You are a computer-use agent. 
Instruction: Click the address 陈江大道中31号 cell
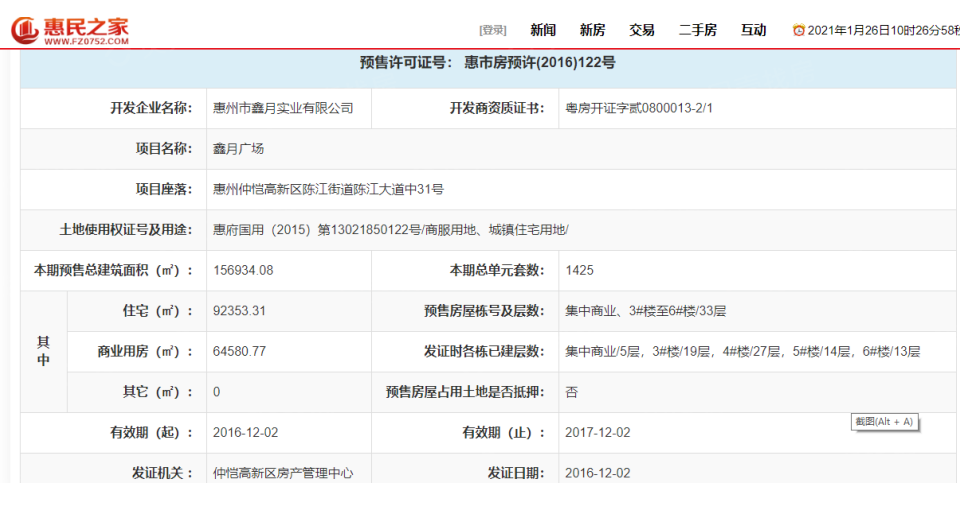point(328,188)
